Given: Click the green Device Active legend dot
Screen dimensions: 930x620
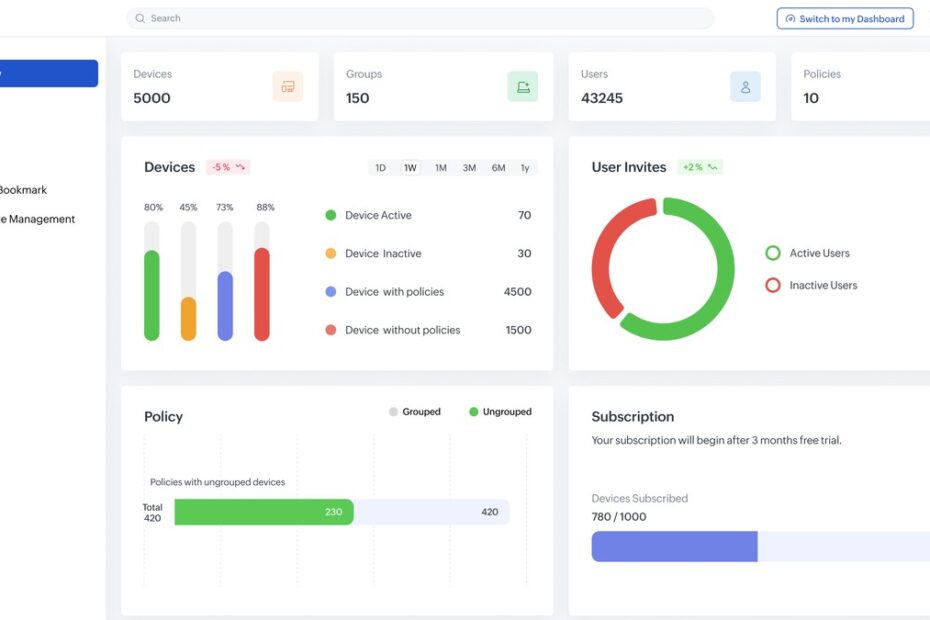Looking at the screenshot, I should [331, 215].
